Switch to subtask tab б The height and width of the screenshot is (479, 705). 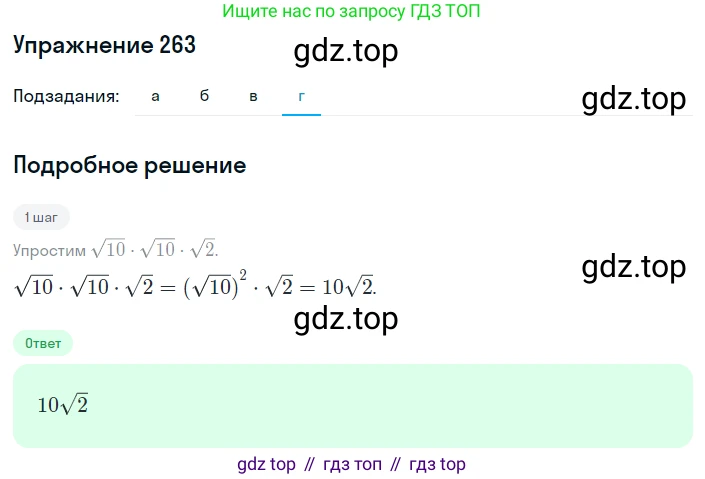point(204,97)
